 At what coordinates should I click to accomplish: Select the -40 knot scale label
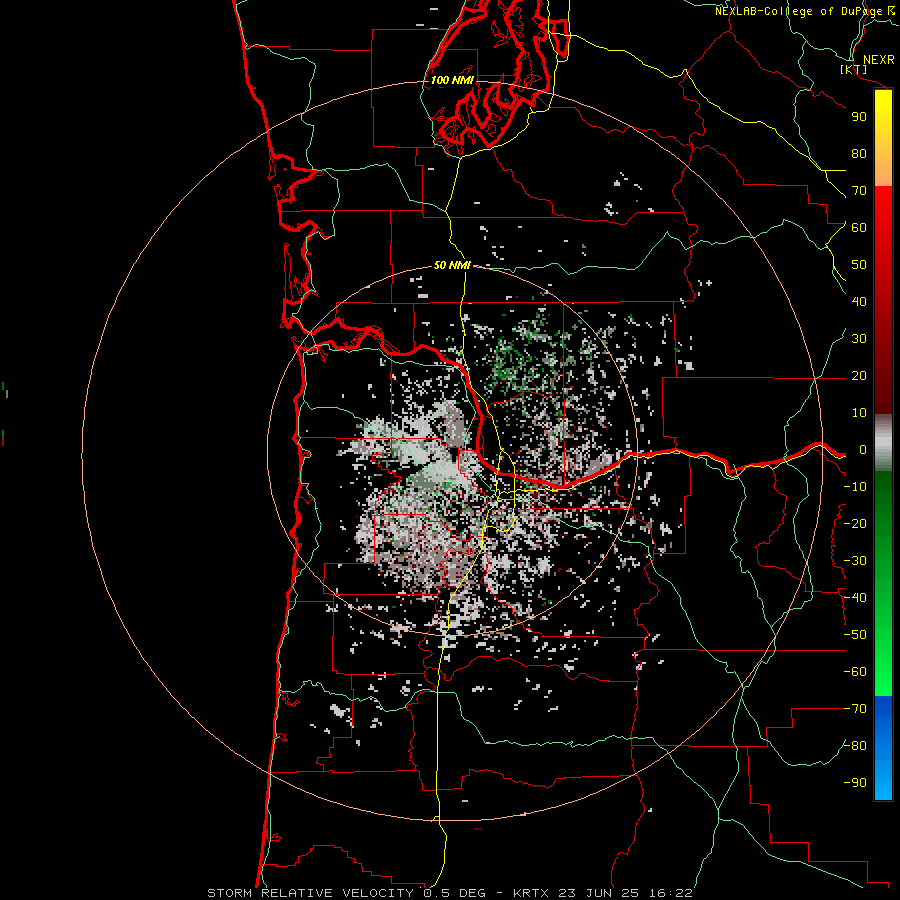[x=855, y=598]
